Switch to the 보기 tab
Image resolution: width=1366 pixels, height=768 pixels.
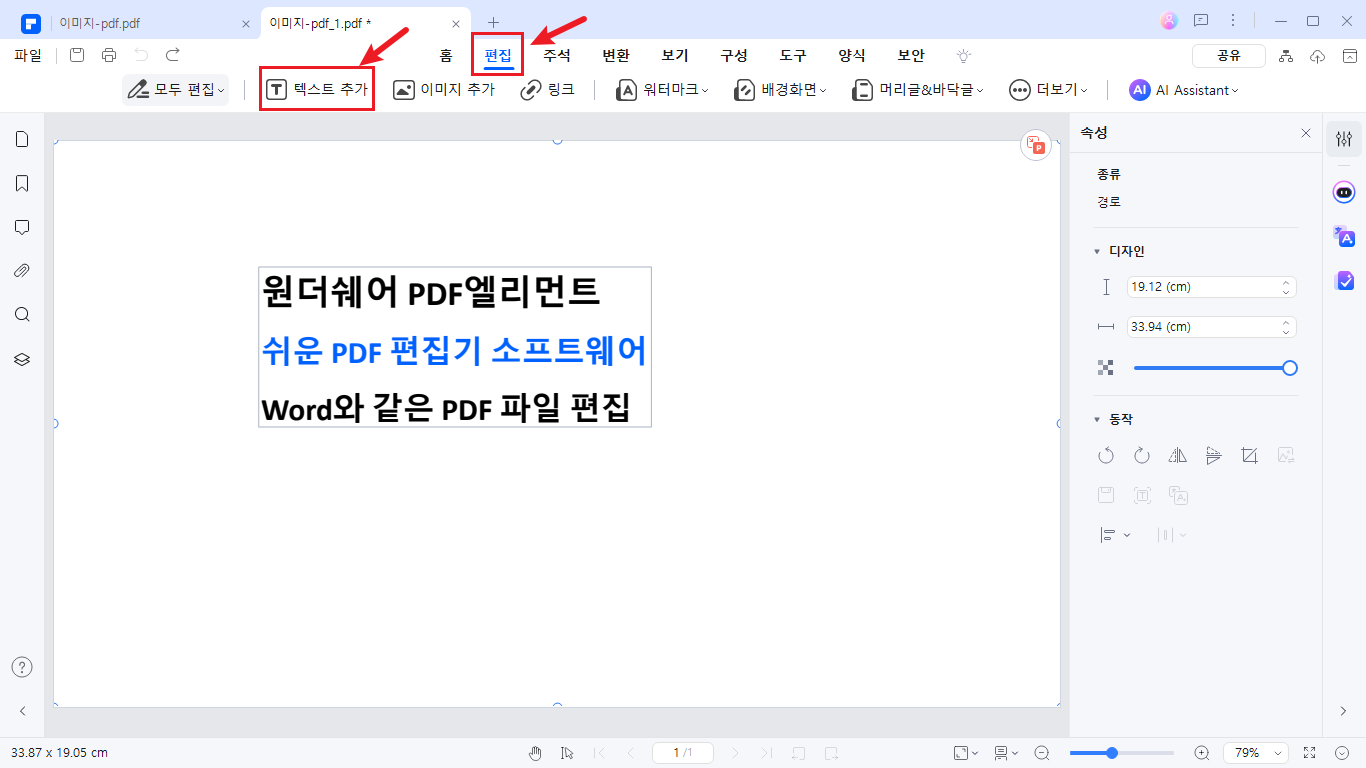click(675, 56)
